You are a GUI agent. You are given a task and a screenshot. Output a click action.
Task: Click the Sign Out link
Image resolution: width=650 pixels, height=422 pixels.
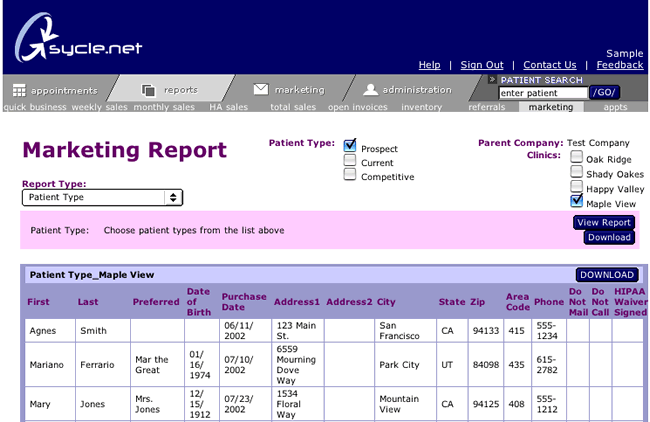481,65
